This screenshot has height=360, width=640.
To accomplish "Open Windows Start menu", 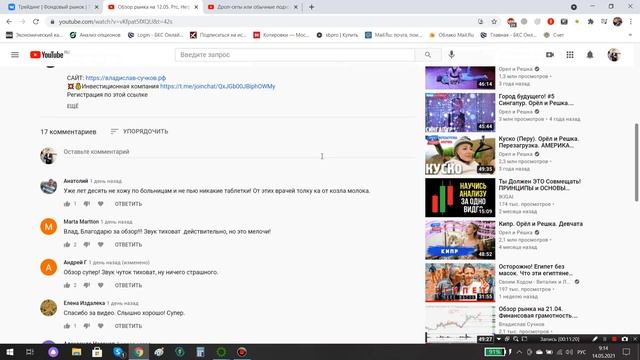I will coord(10,352).
